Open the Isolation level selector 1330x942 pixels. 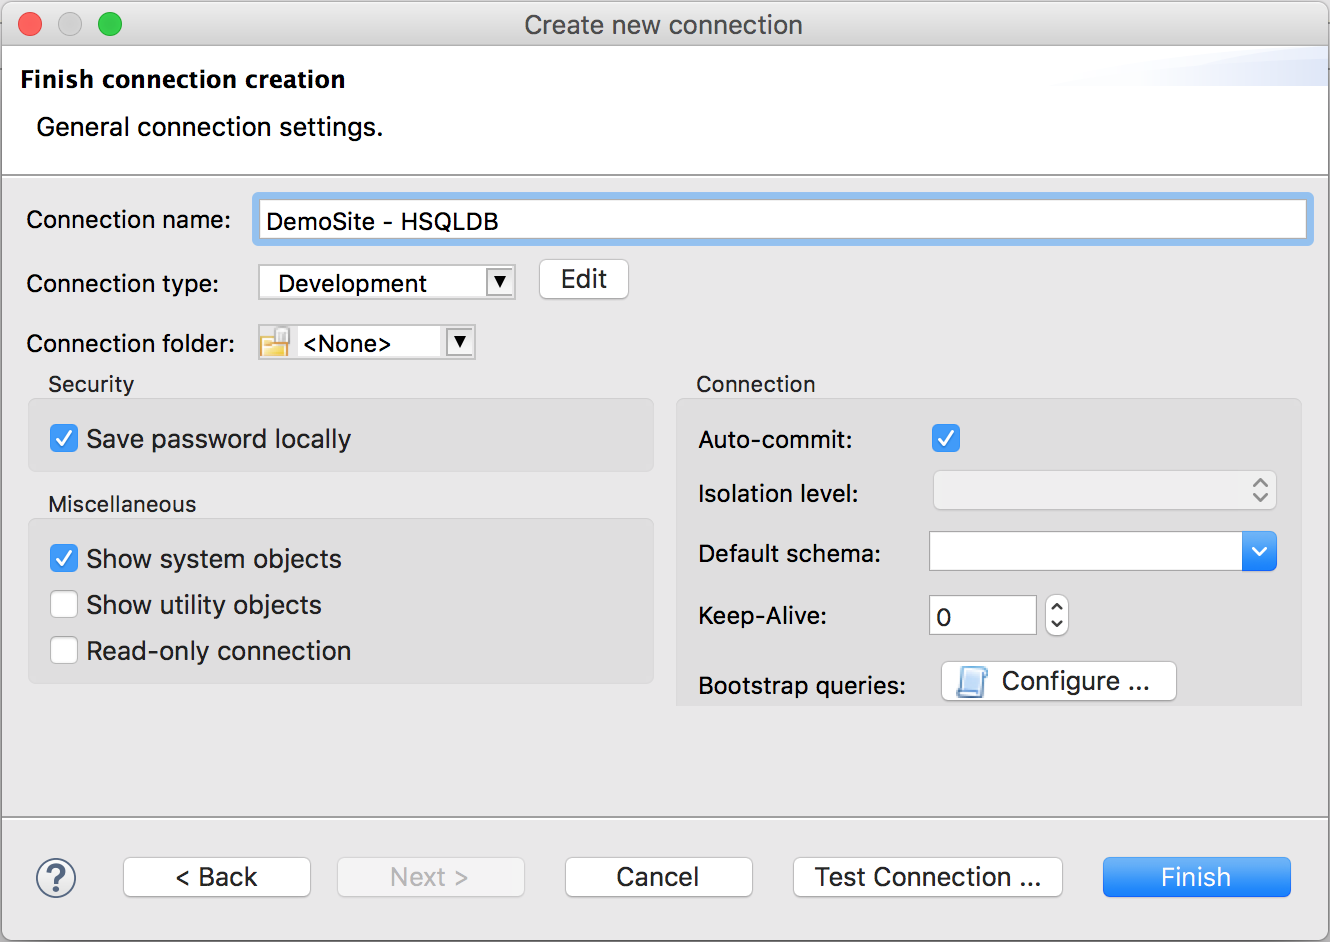tap(1104, 490)
